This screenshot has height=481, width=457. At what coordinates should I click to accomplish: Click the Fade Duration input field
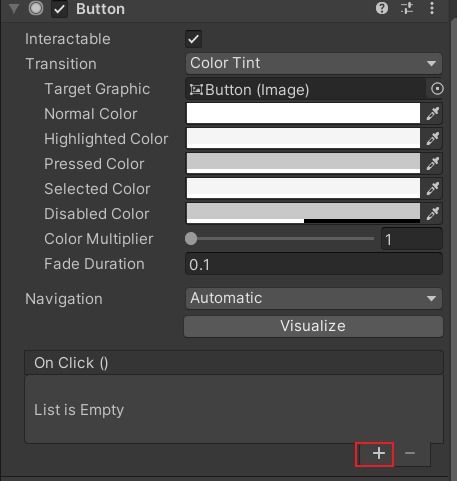(x=314, y=264)
